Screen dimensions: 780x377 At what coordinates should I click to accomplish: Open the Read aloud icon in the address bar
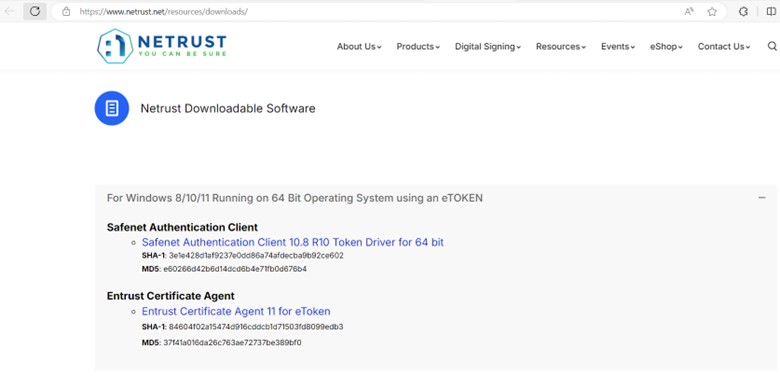689,11
